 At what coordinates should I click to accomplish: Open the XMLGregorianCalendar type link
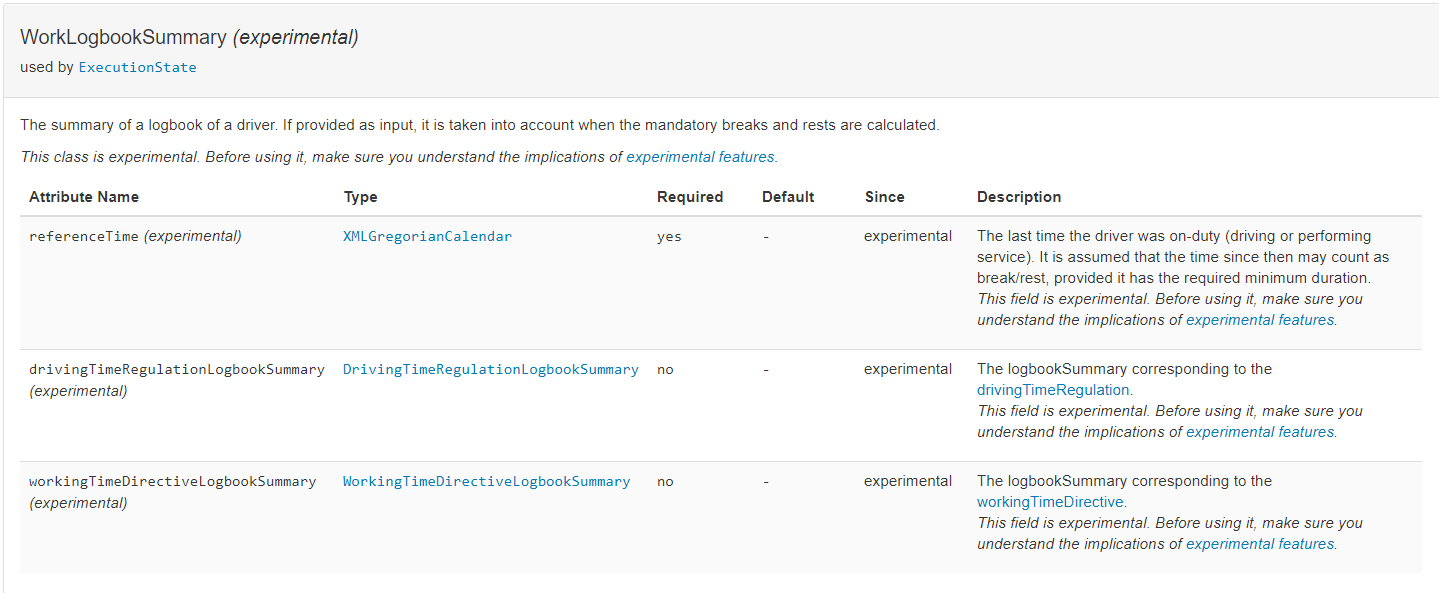click(x=427, y=237)
